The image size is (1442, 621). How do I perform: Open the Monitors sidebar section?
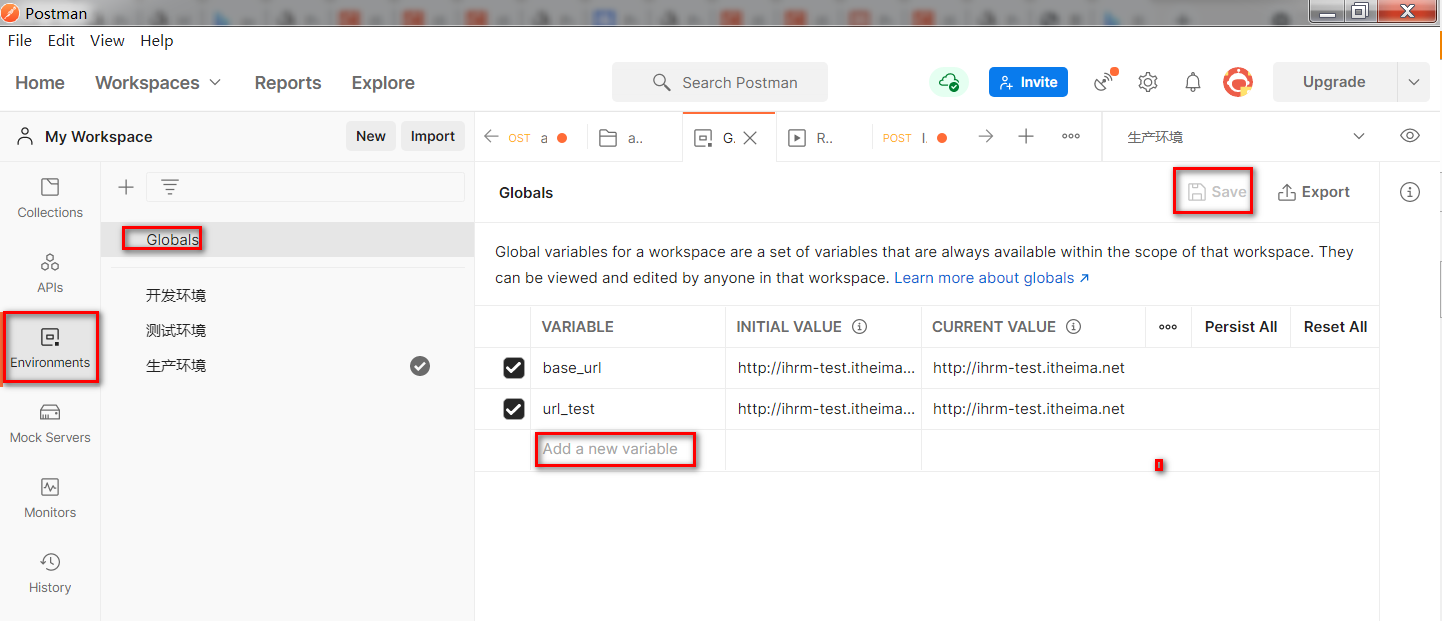[50, 498]
